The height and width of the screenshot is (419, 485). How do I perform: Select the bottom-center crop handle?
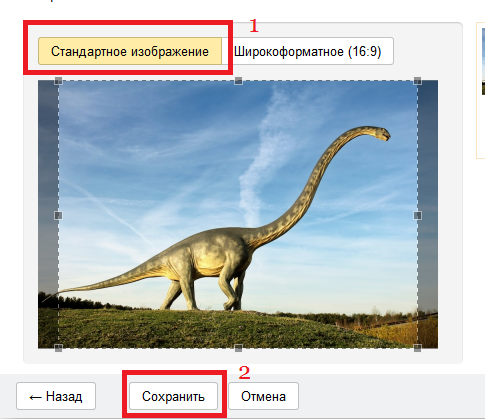[238, 348]
